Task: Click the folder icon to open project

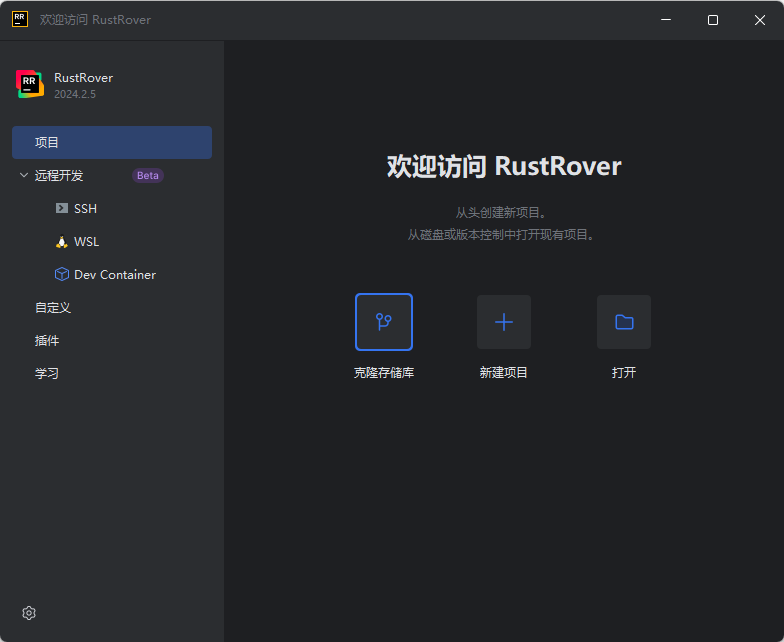Action: 624,322
